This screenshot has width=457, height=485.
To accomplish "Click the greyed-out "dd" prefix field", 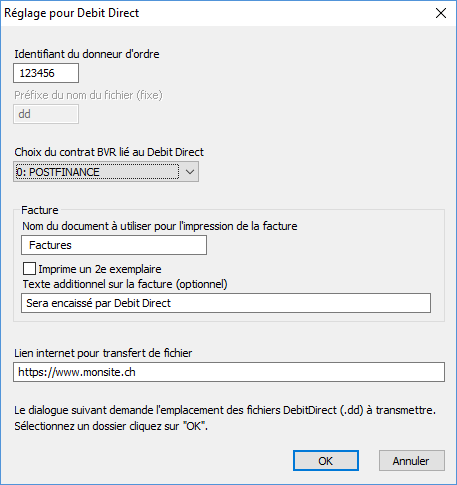I will point(46,114).
